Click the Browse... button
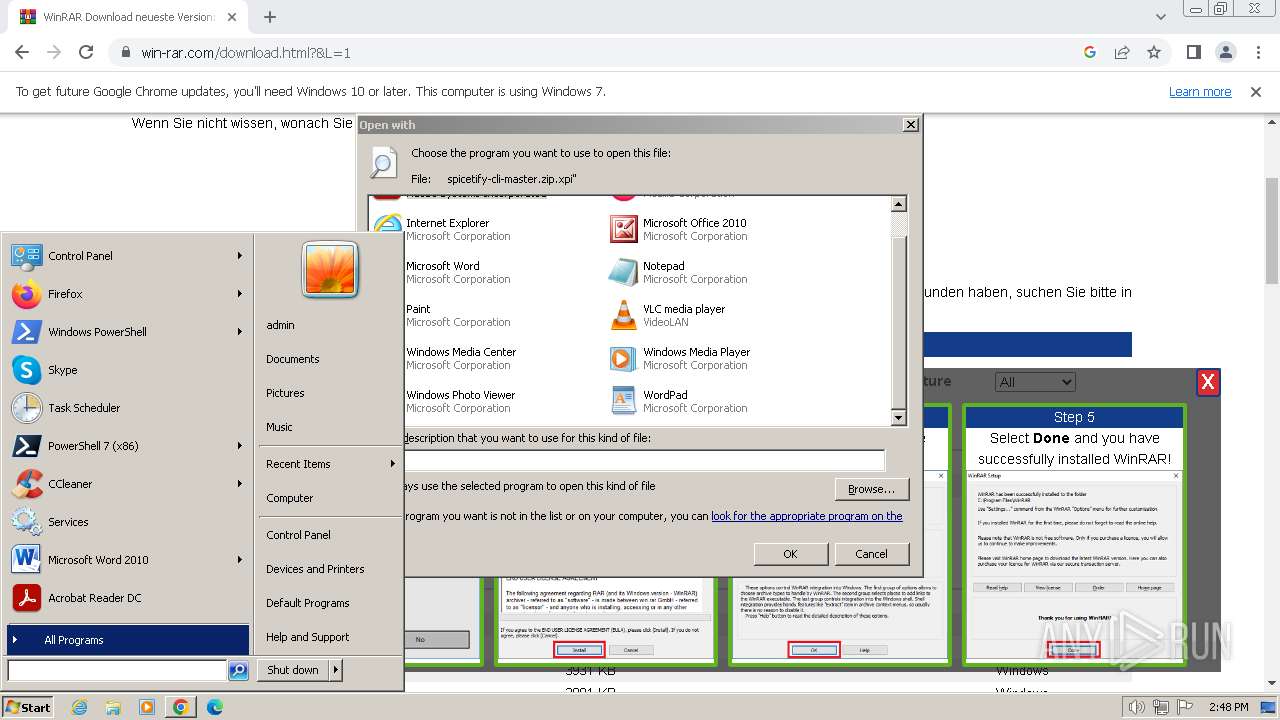1280x720 pixels. pos(871,489)
